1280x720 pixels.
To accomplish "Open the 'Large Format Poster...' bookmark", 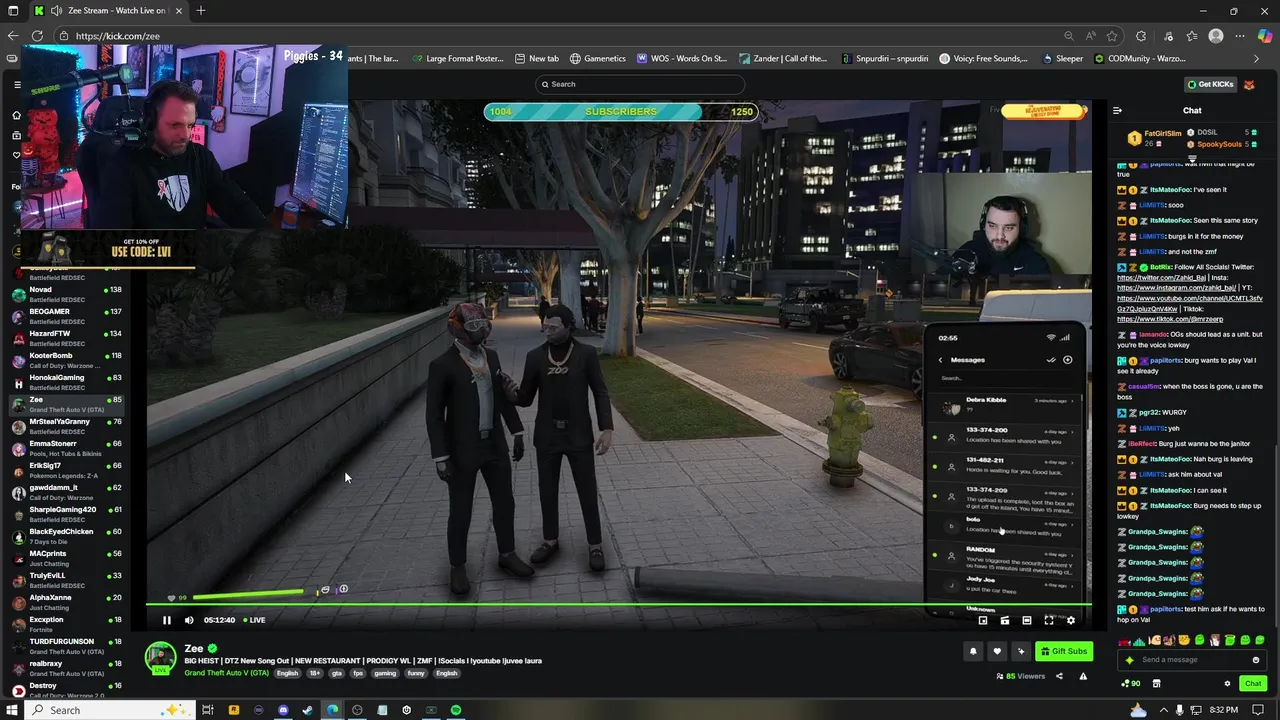I will click(457, 59).
